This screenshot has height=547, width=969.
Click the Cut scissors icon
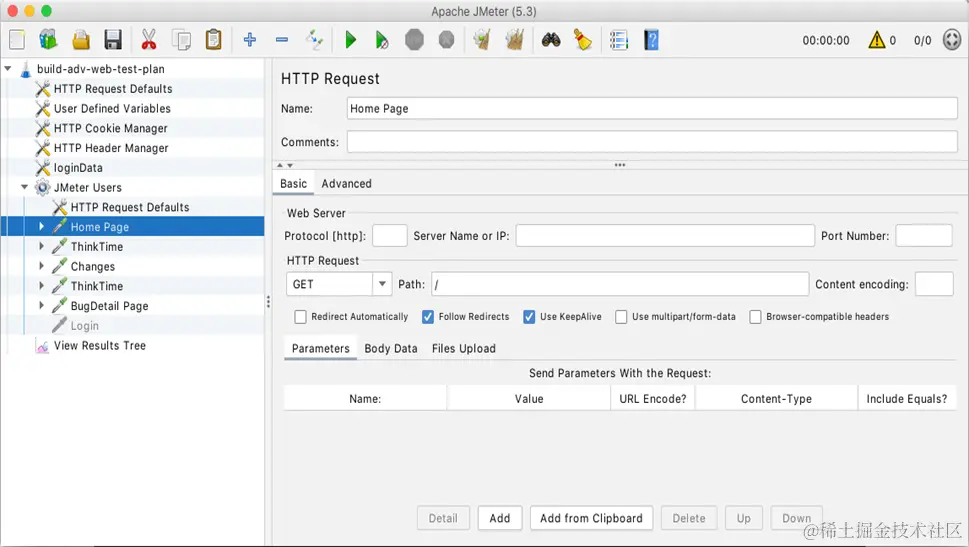point(148,40)
